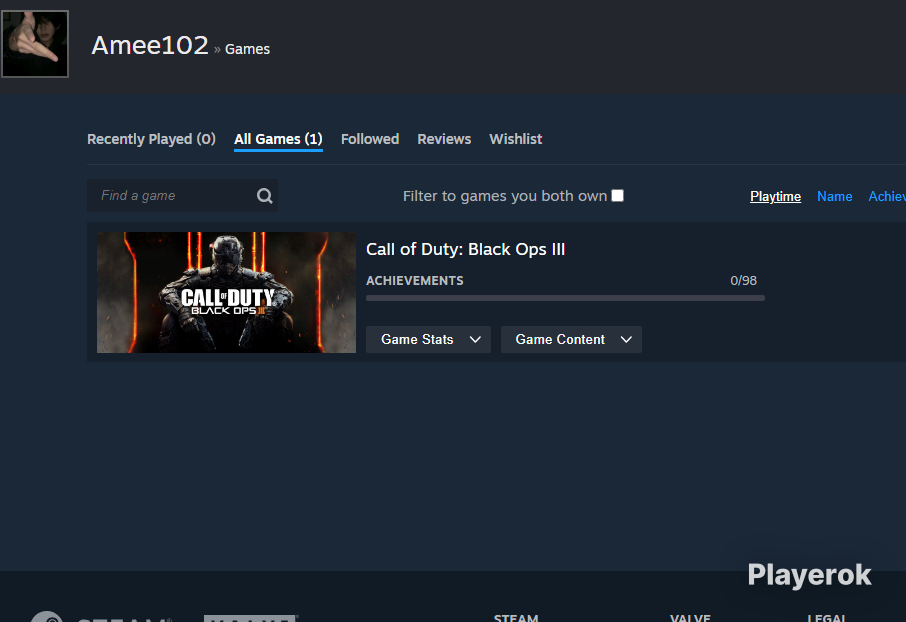This screenshot has width=906, height=622.
Task: Open Amee102 profile avatar image
Action: pyautogui.click(x=35, y=44)
